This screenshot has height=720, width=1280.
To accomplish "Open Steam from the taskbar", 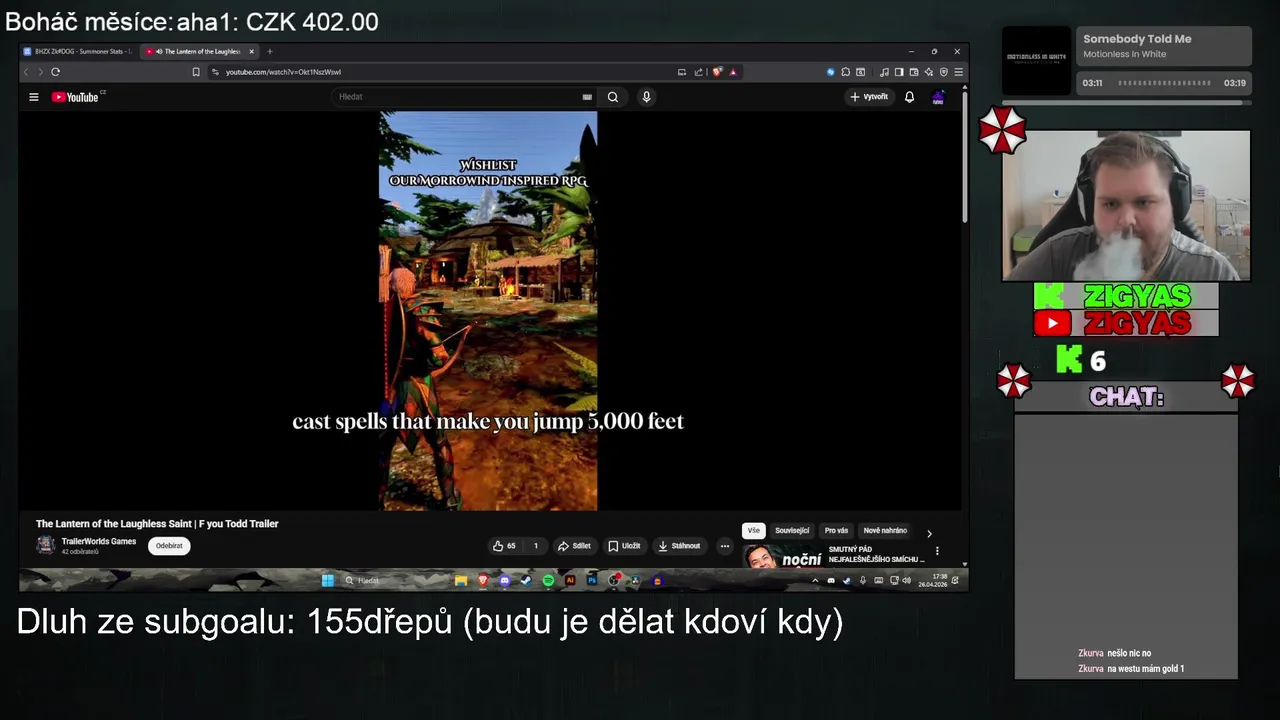I will (x=526, y=580).
